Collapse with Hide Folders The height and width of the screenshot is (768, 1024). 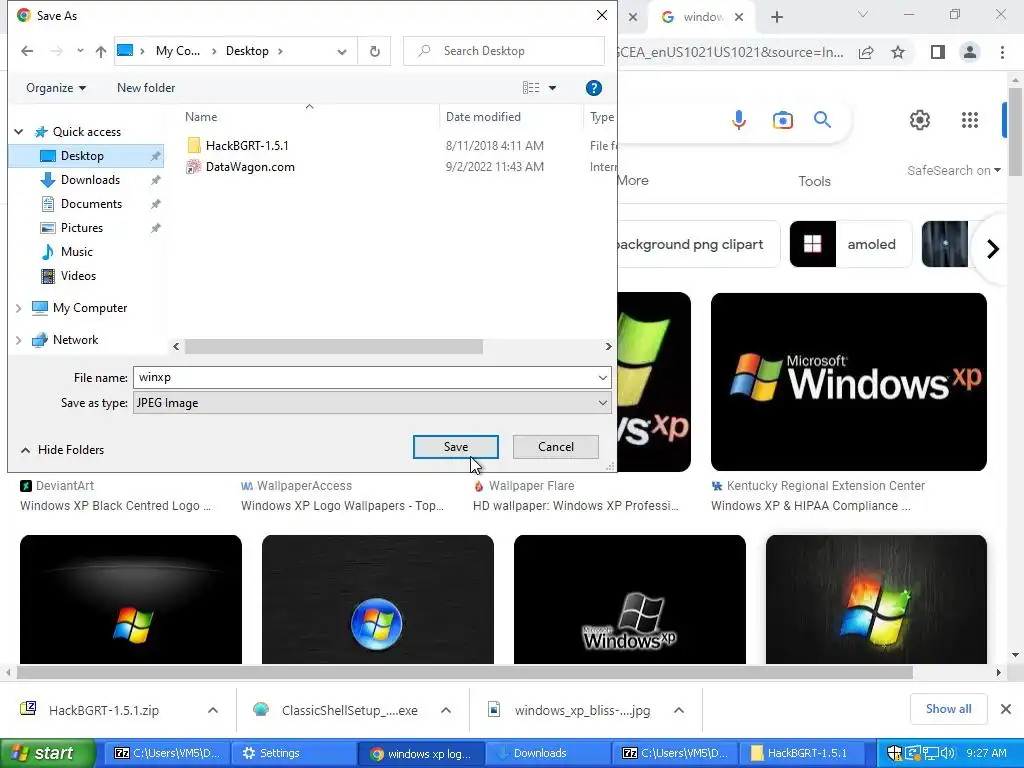pyautogui.click(x=63, y=450)
